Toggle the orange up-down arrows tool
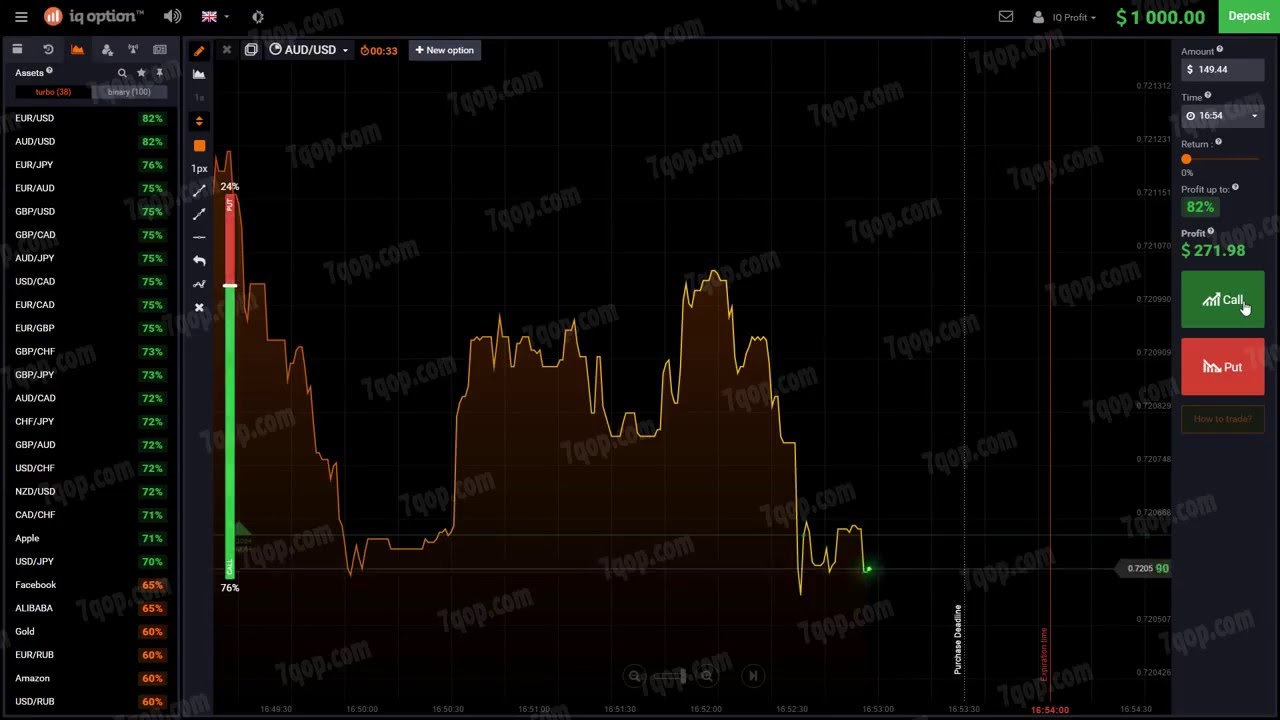Viewport: 1280px width, 720px height. (199, 121)
